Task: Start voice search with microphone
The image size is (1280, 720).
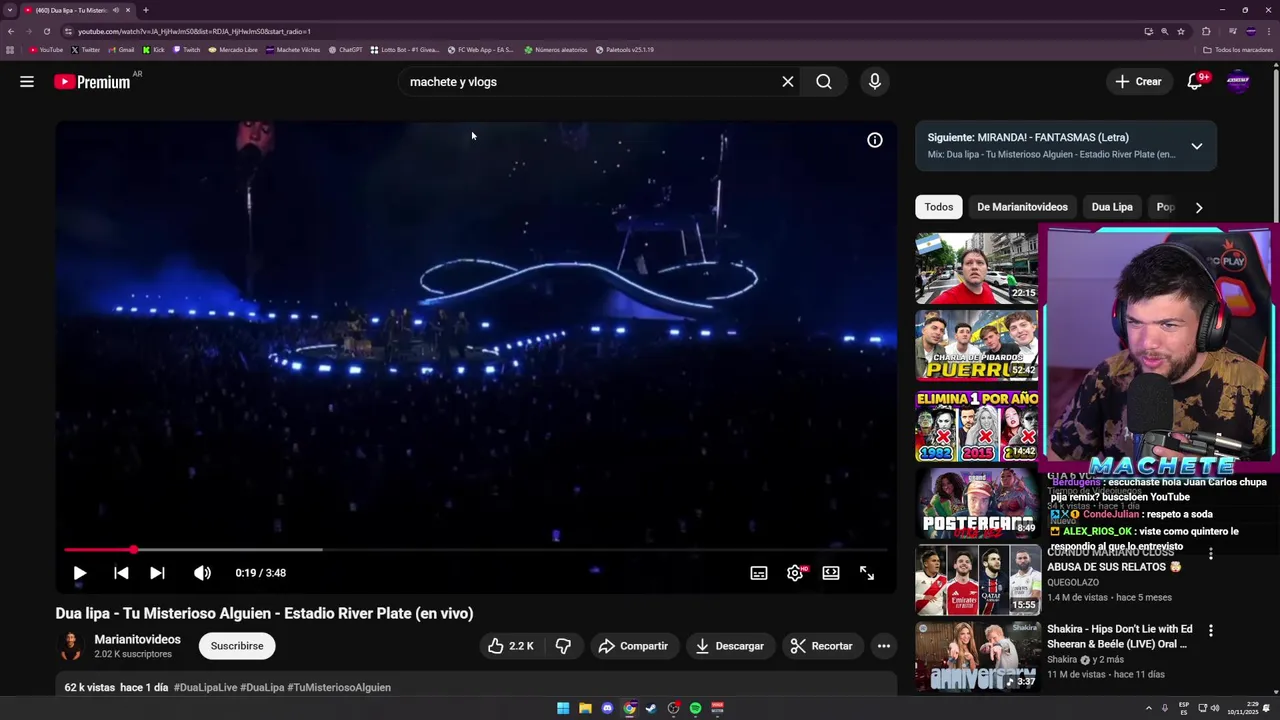Action: (x=875, y=82)
